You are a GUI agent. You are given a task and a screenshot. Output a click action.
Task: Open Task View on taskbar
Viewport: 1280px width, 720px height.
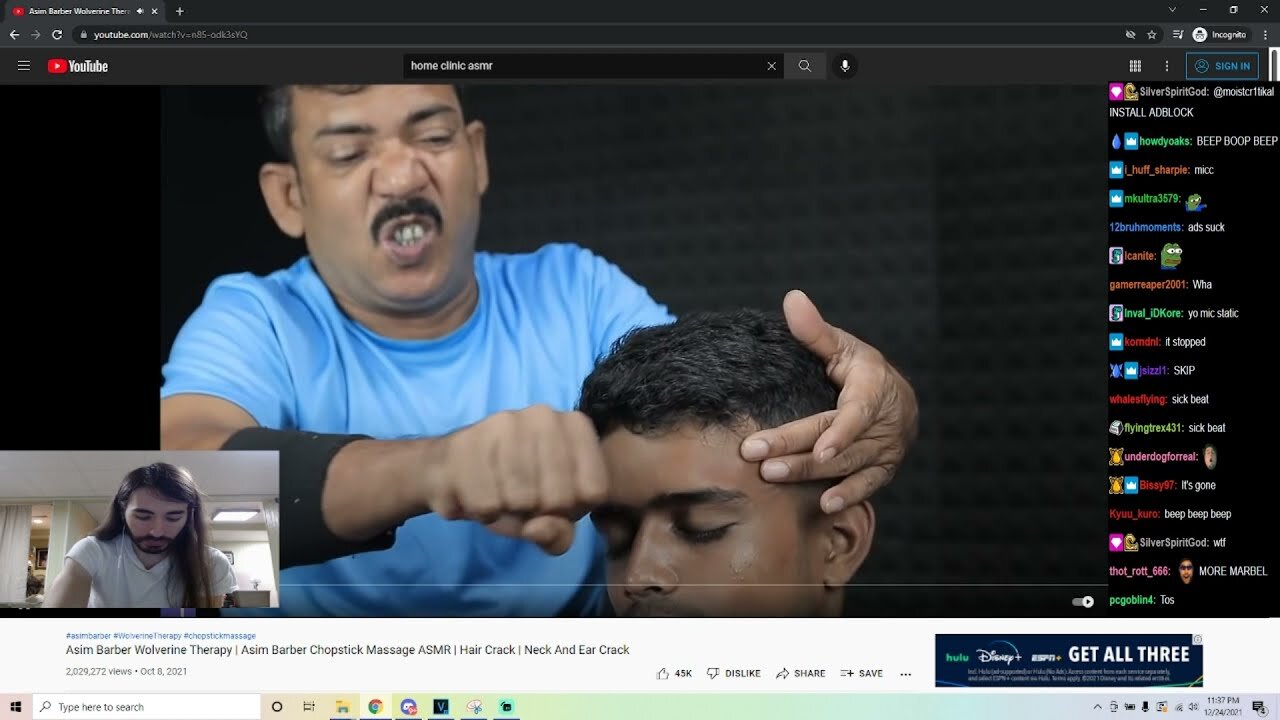pos(309,707)
